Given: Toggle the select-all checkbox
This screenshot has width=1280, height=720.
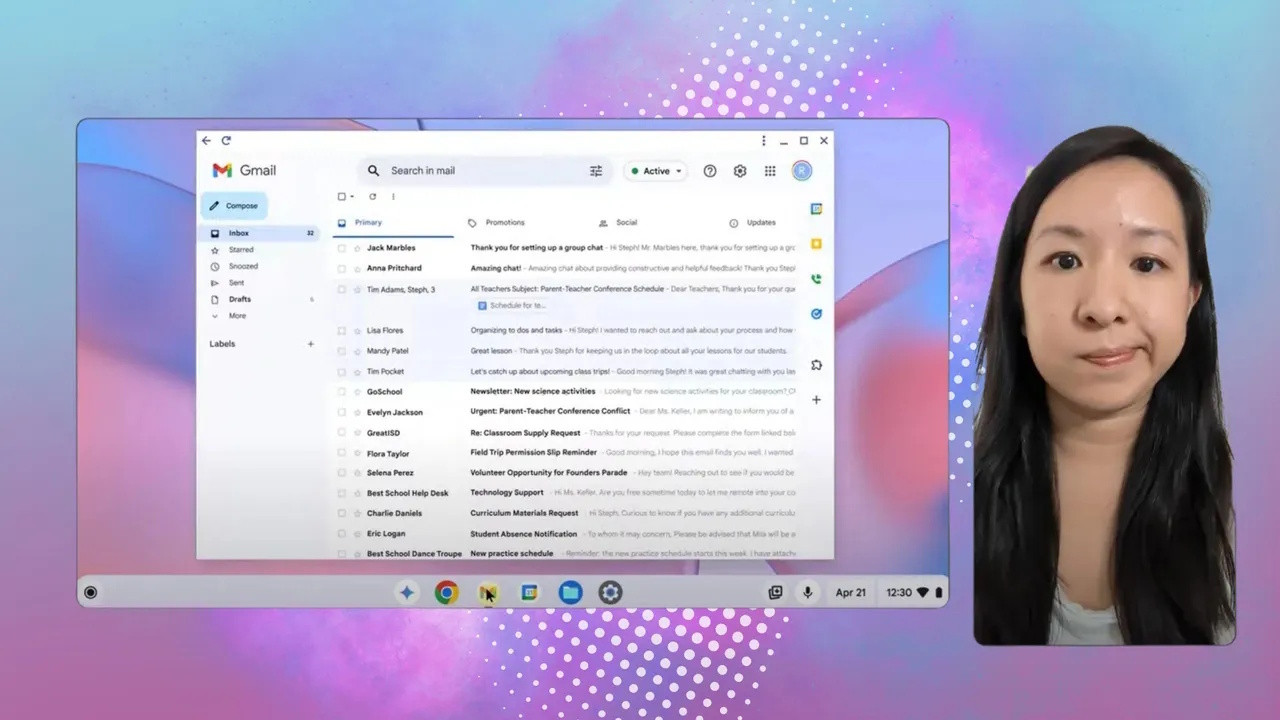Looking at the screenshot, I should point(342,197).
